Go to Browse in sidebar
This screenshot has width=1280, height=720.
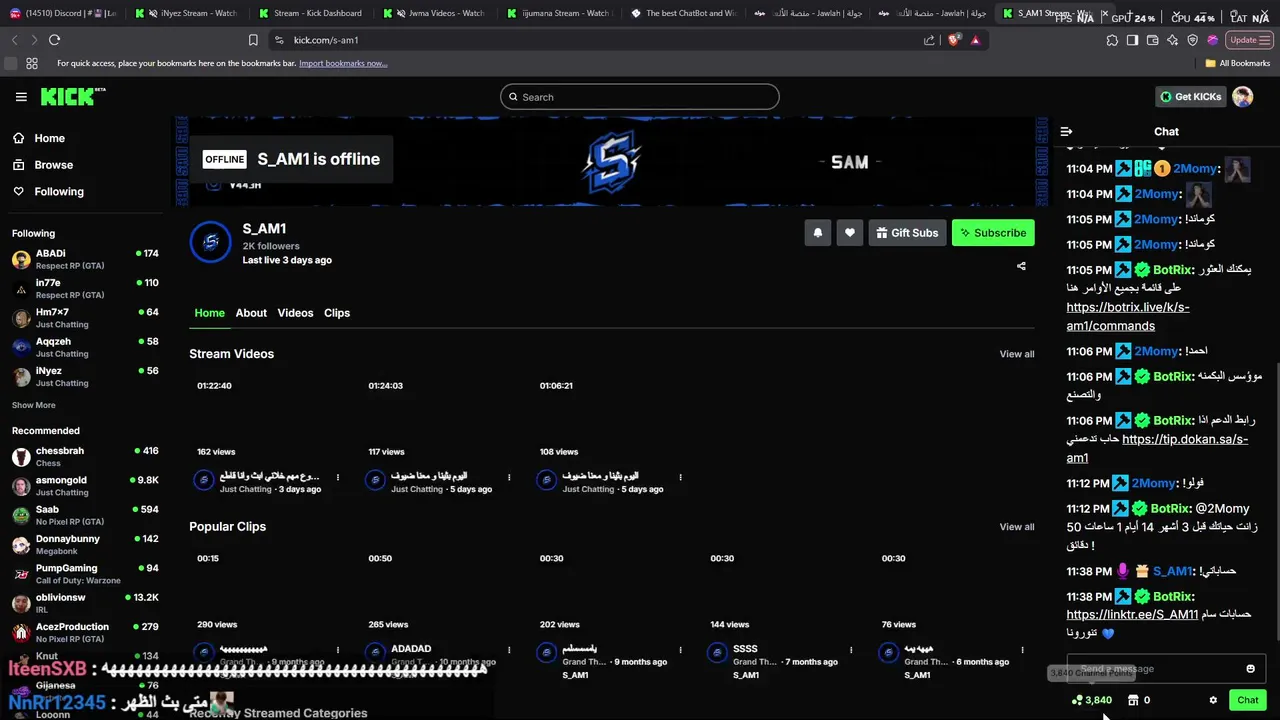(43, 165)
